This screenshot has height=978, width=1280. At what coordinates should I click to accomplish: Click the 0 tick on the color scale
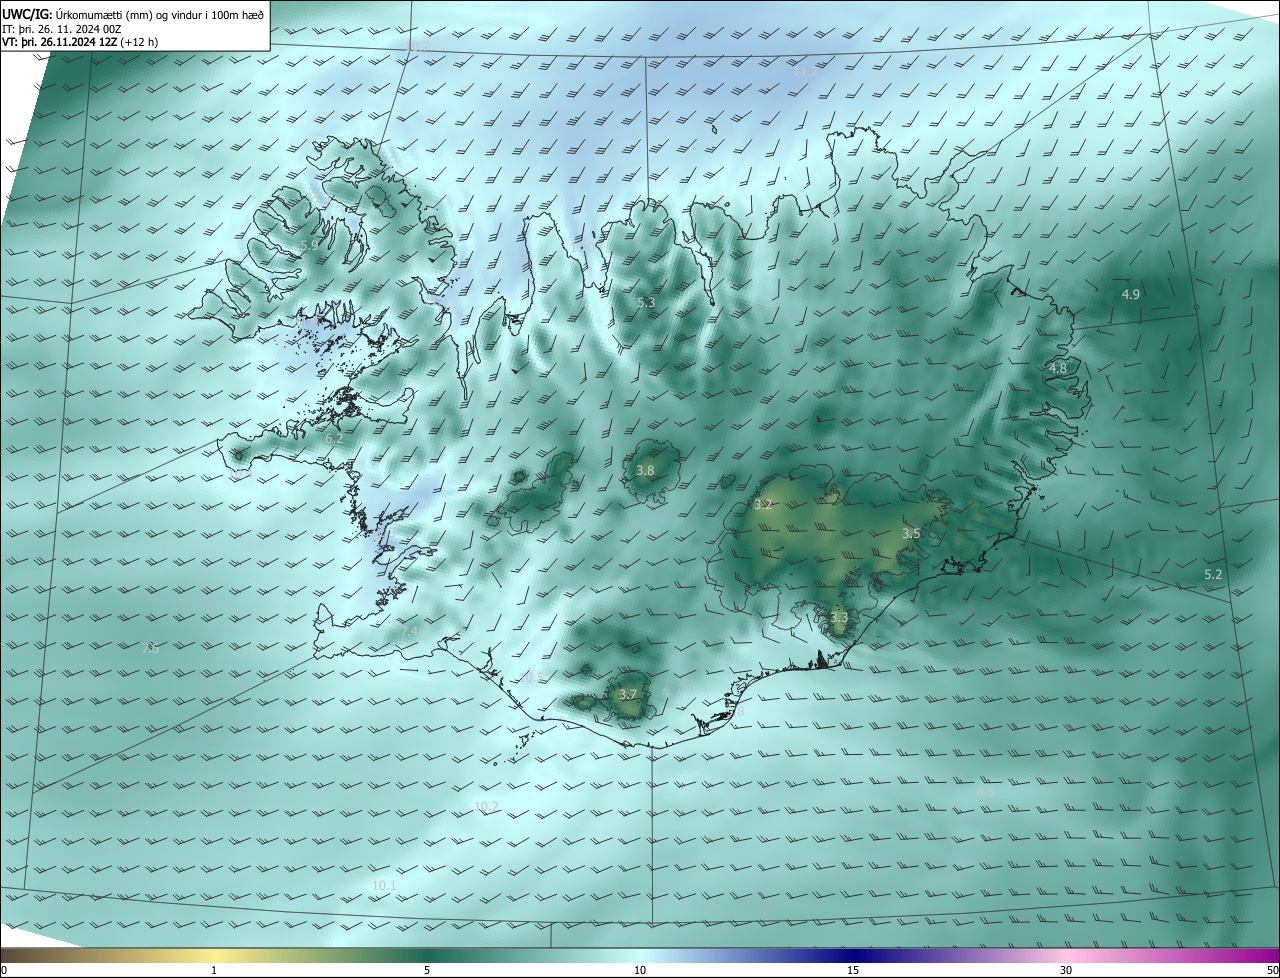[4, 970]
